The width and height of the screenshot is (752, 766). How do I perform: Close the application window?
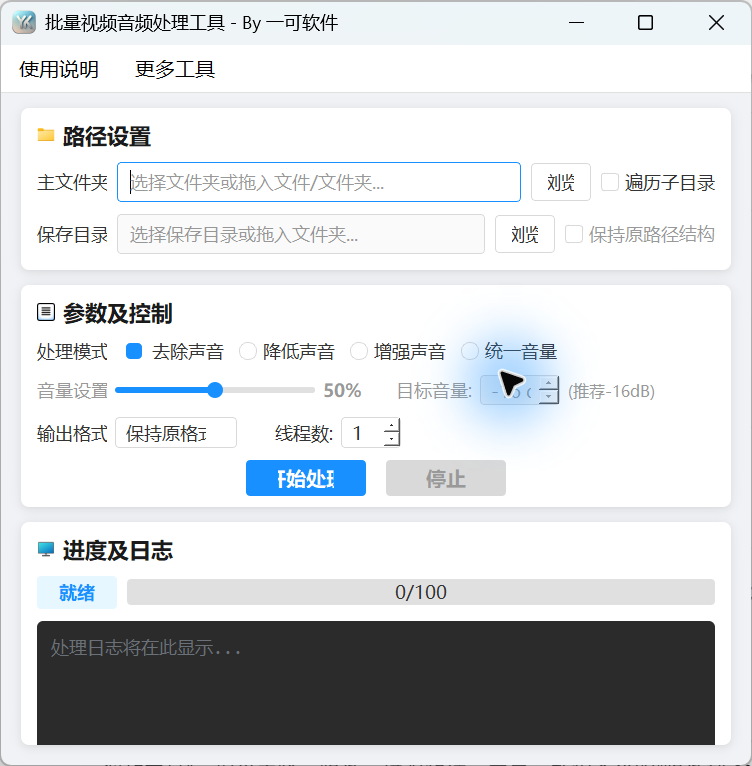pyautogui.click(x=716, y=22)
